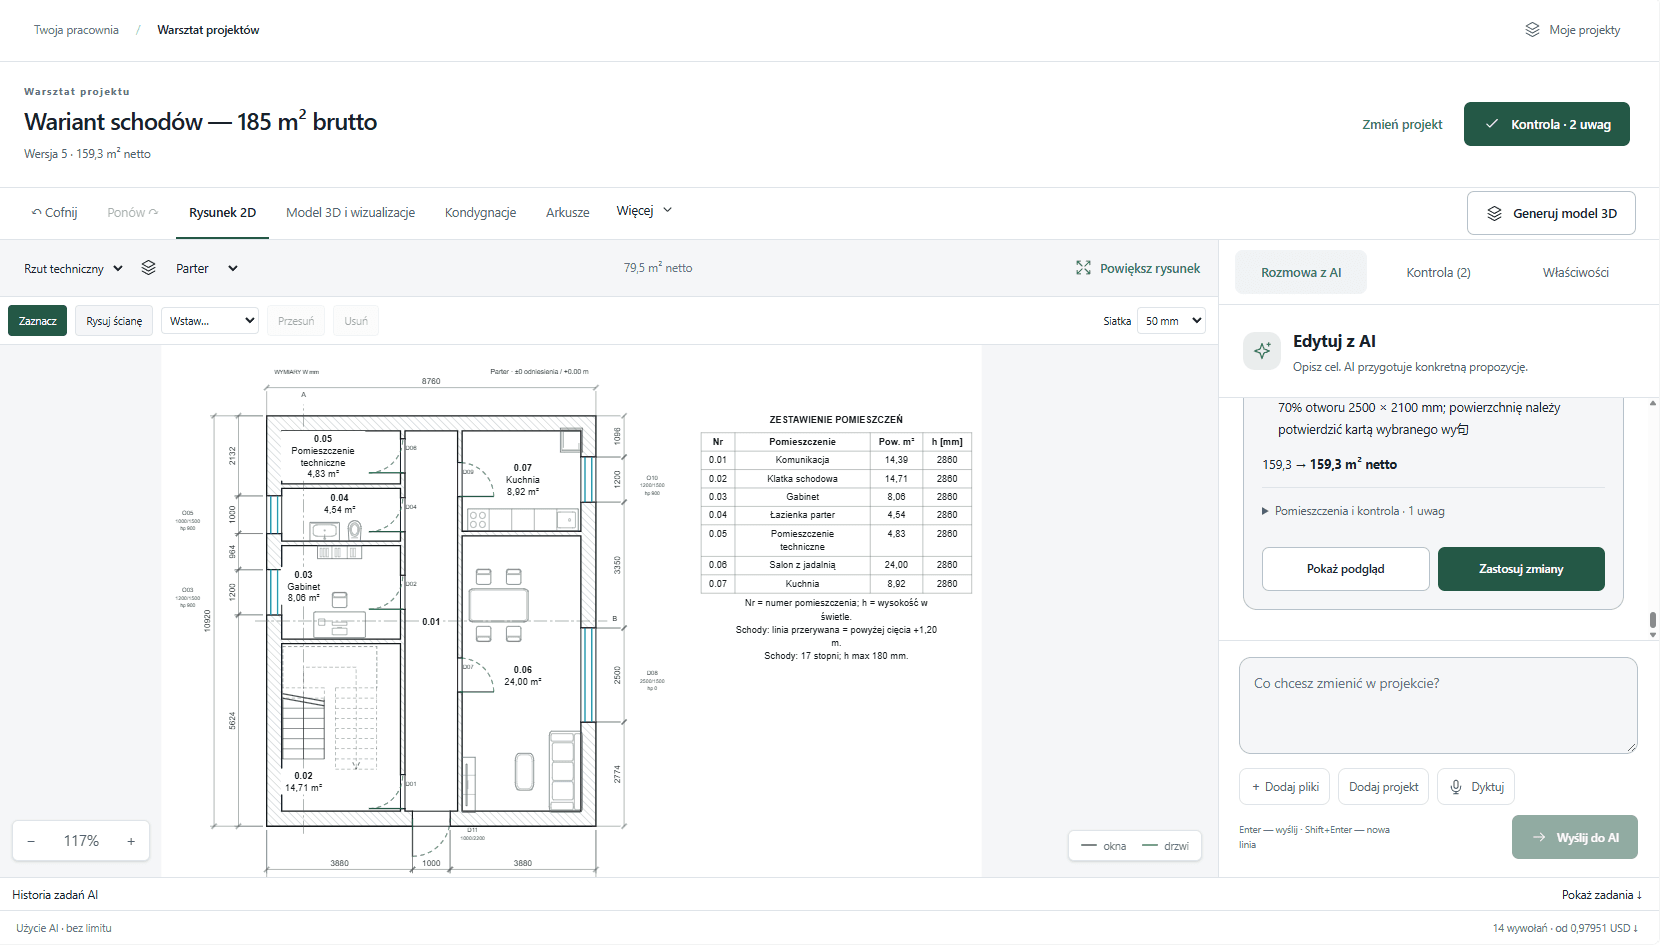Zoom out with the minus button
The width and height of the screenshot is (1660, 948).
click(x=31, y=841)
